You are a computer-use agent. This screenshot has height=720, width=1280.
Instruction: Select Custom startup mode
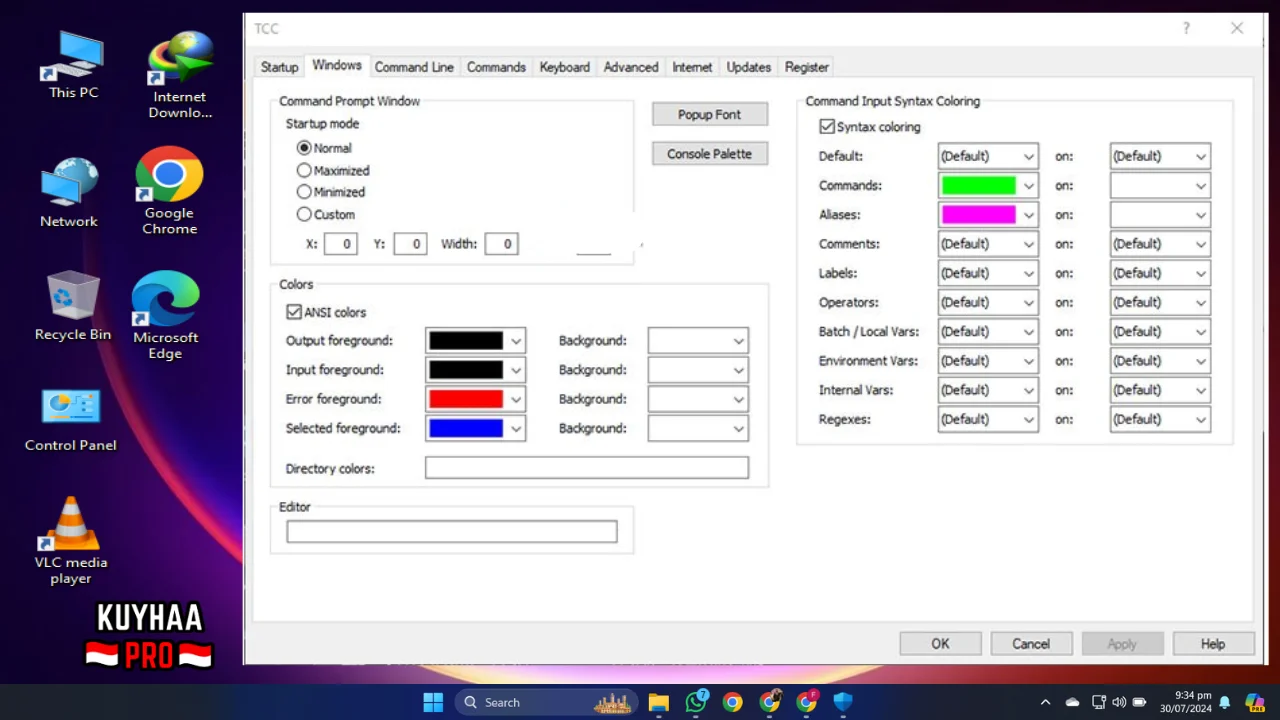304,214
